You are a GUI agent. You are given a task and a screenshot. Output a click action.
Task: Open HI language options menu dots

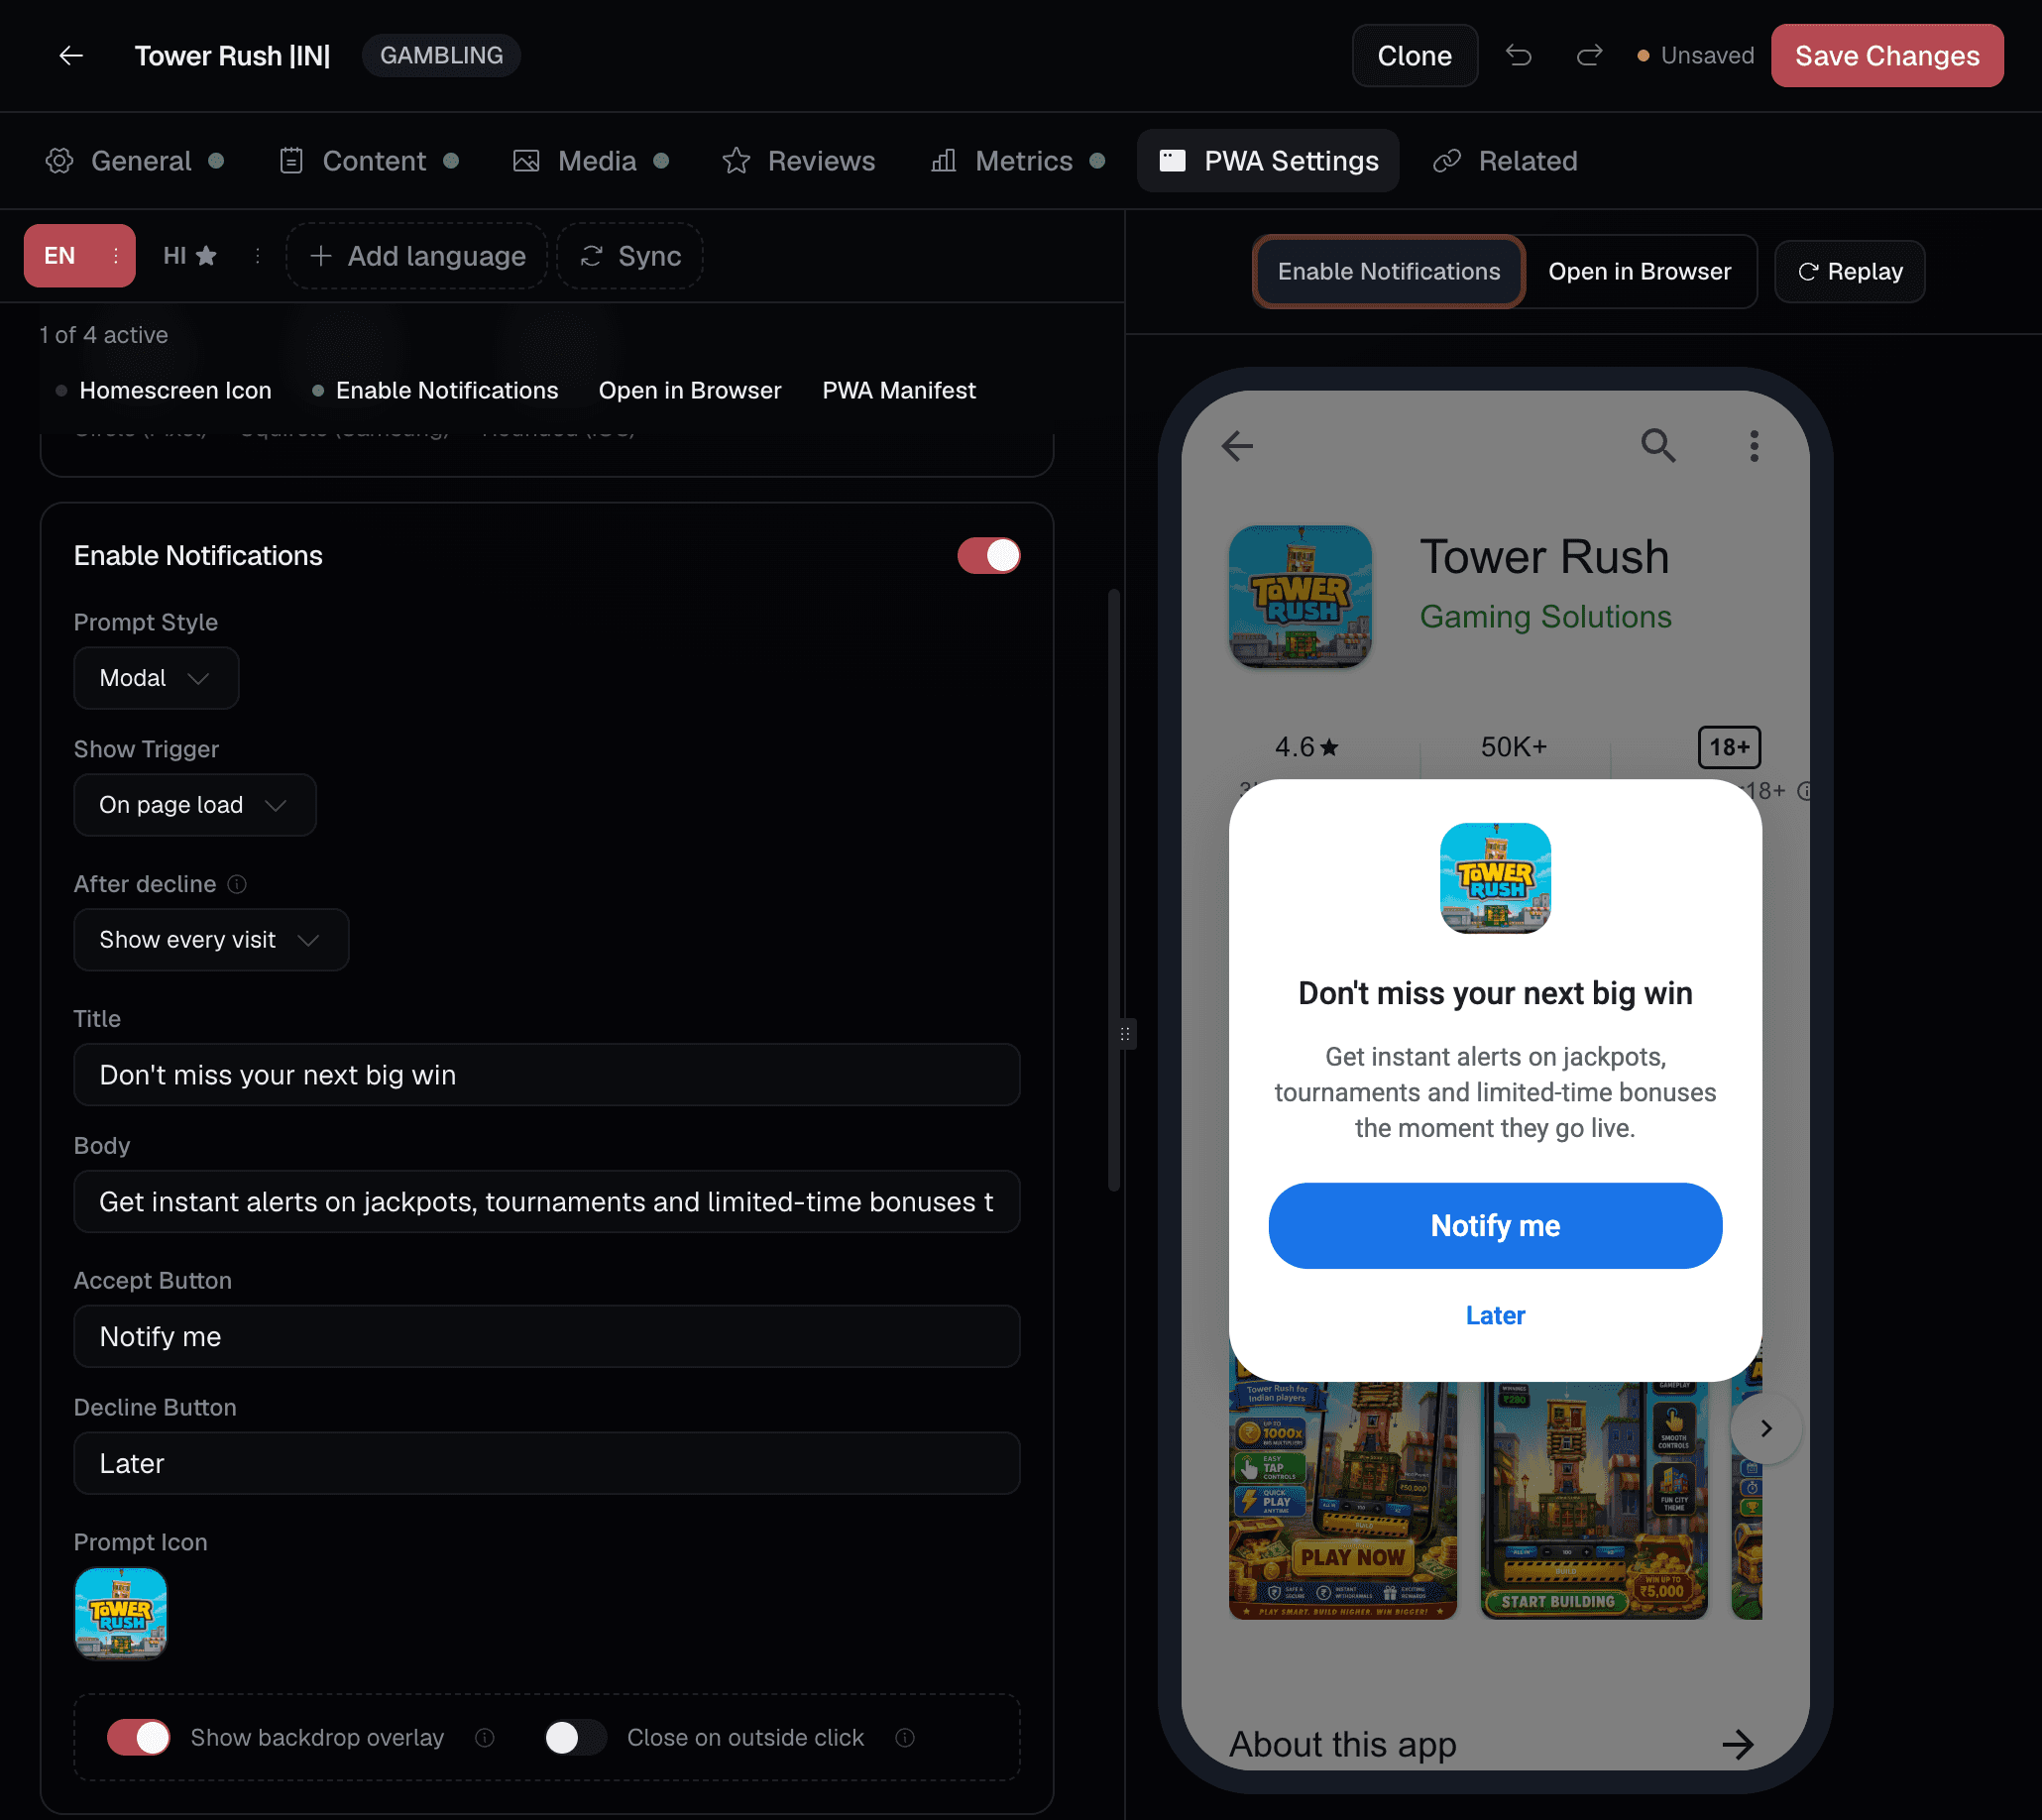click(258, 256)
